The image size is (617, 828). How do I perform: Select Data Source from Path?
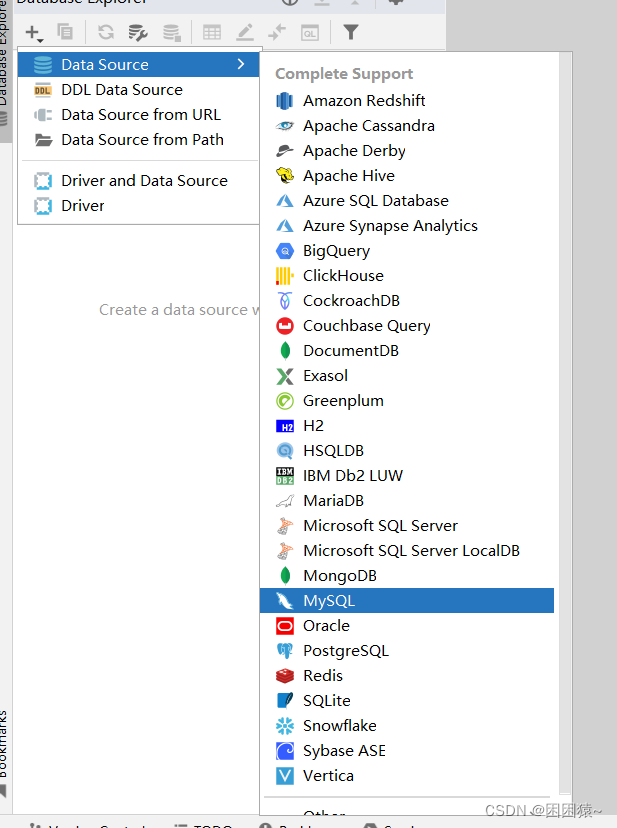tap(138, 139)
